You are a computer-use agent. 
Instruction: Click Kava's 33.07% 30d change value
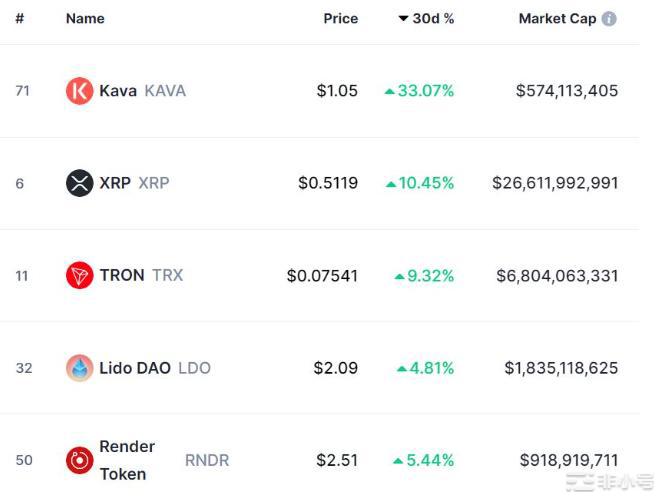[x=425, y=91]
